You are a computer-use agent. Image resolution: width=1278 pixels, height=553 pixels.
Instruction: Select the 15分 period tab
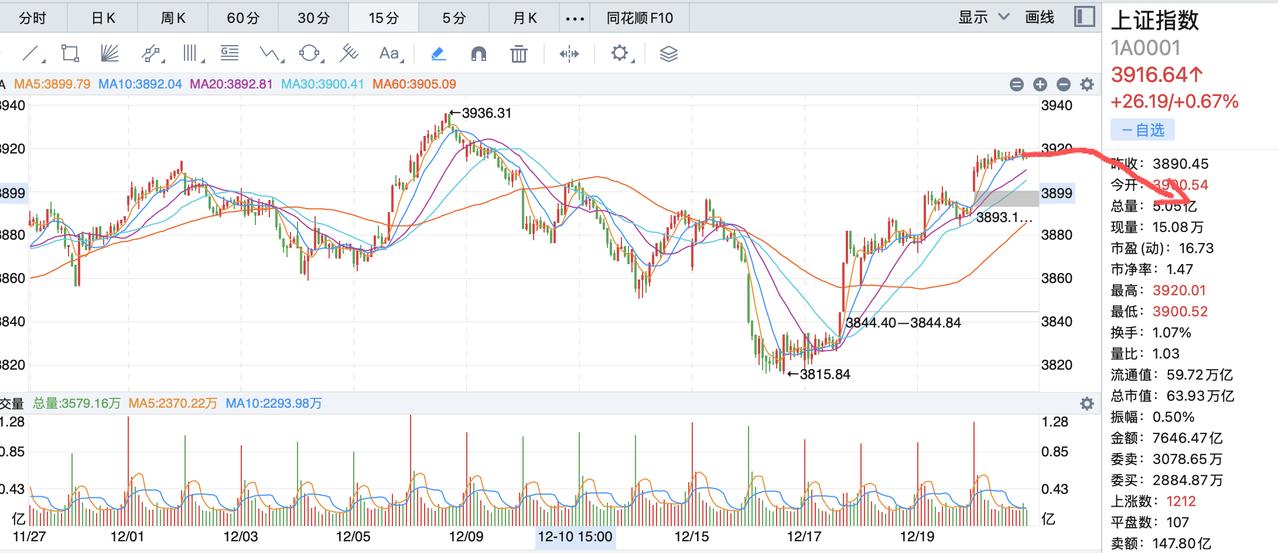[x=383, y=17]
